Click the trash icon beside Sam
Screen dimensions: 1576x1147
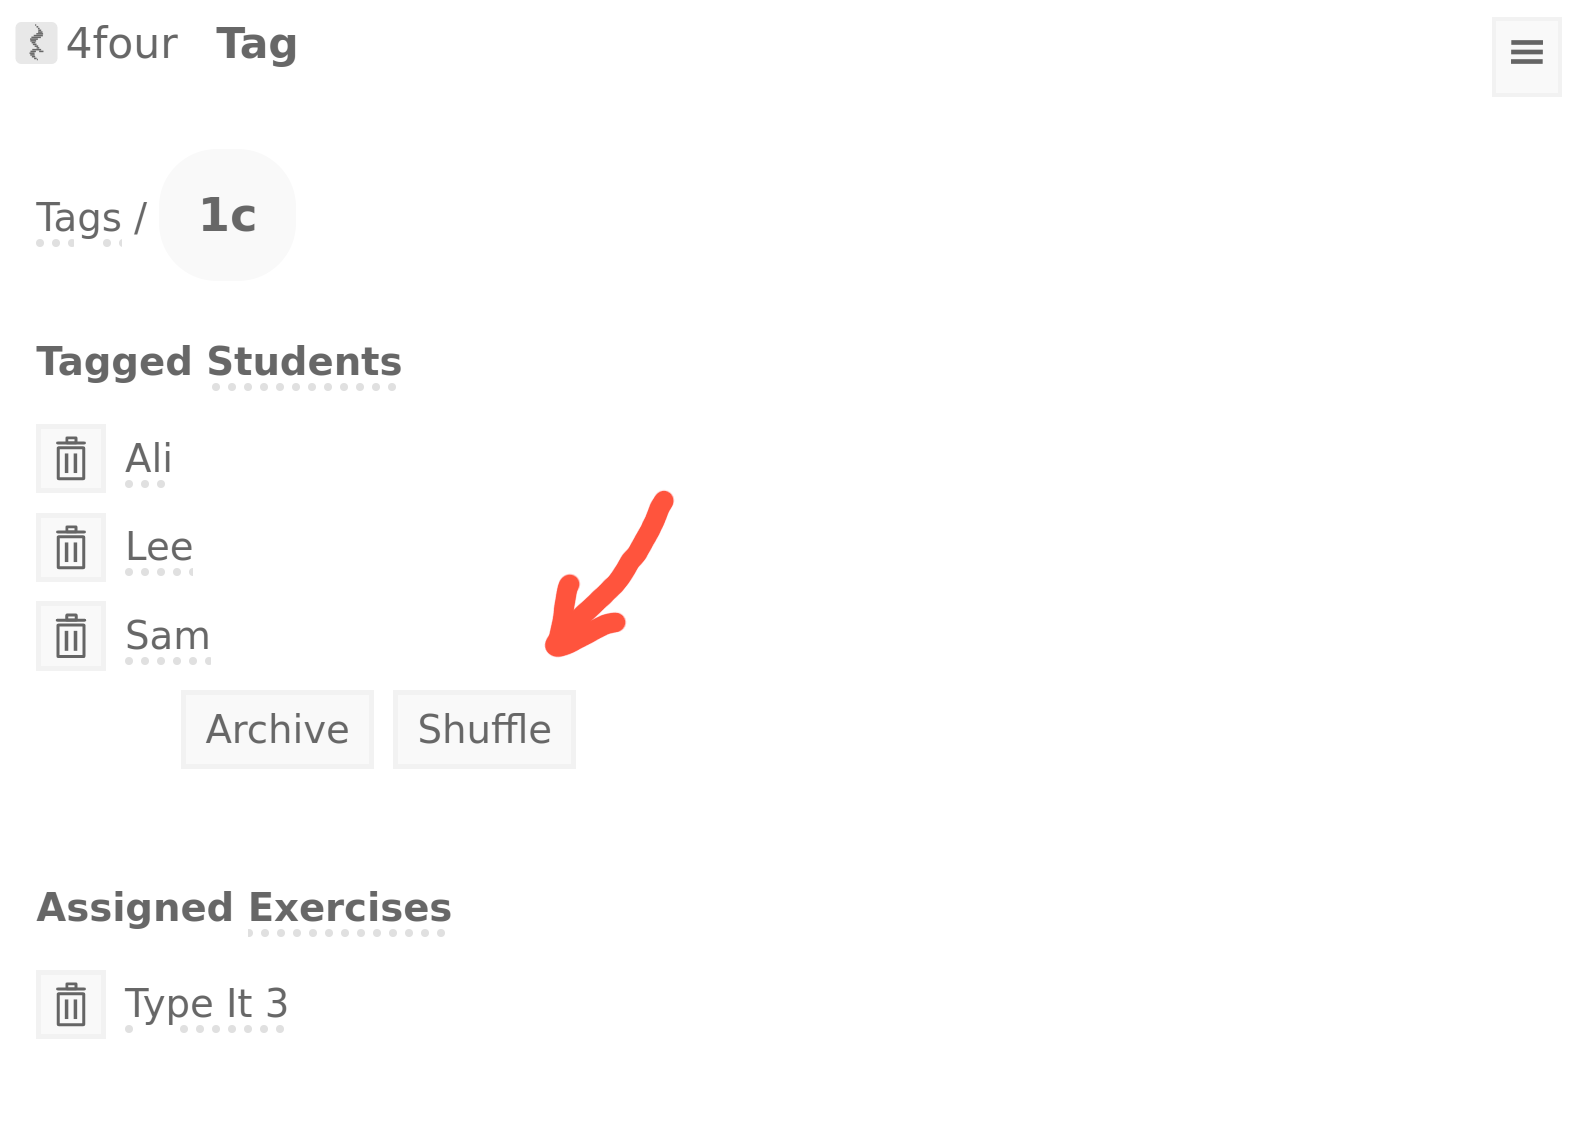coord(71,636)
